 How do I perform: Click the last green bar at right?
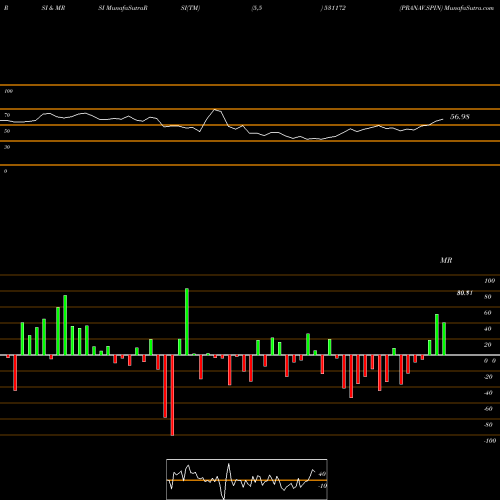(x=444, y=339)
